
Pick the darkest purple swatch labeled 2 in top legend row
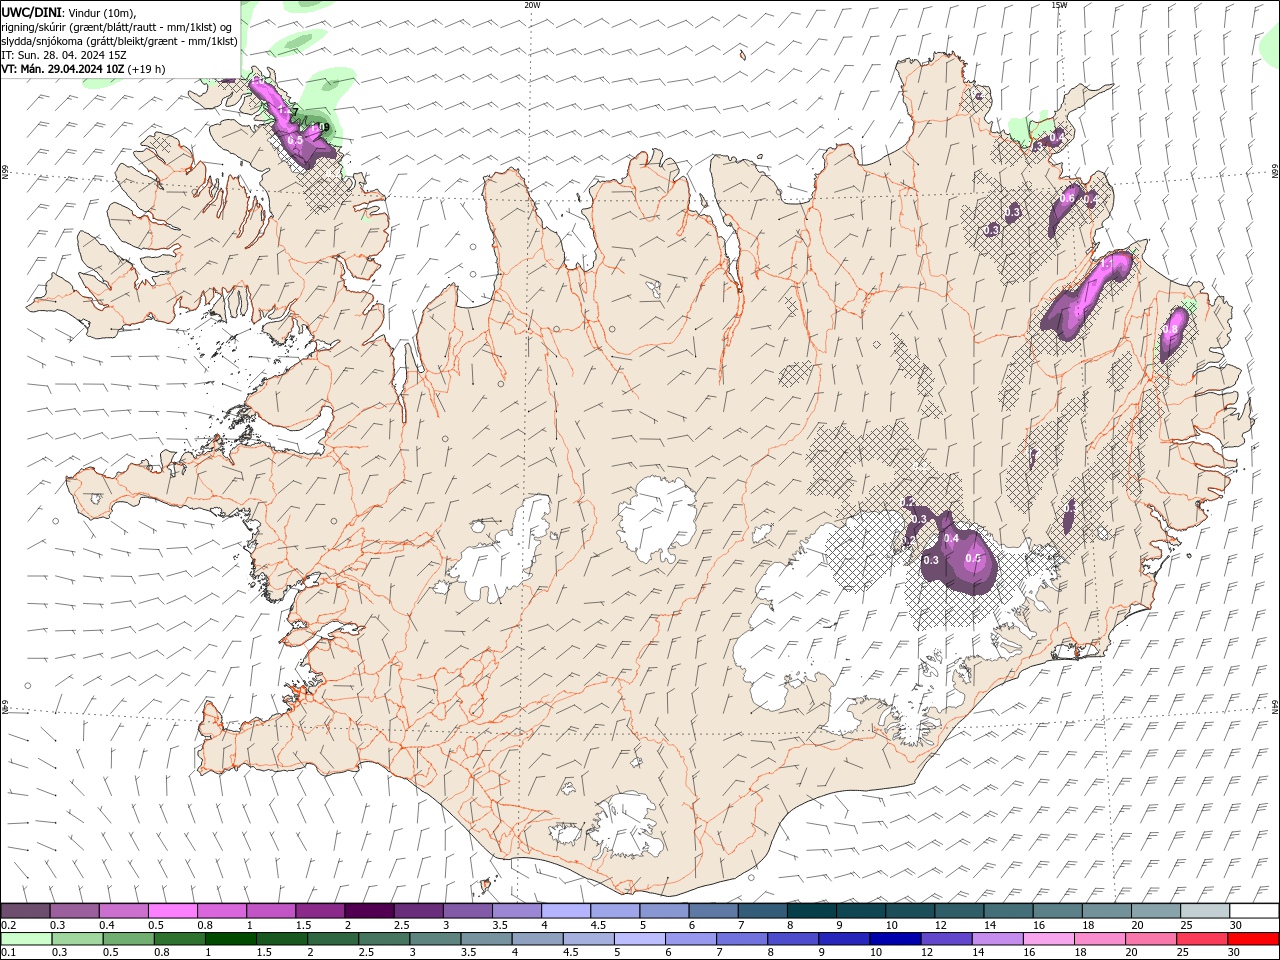[x=369, y=911]
